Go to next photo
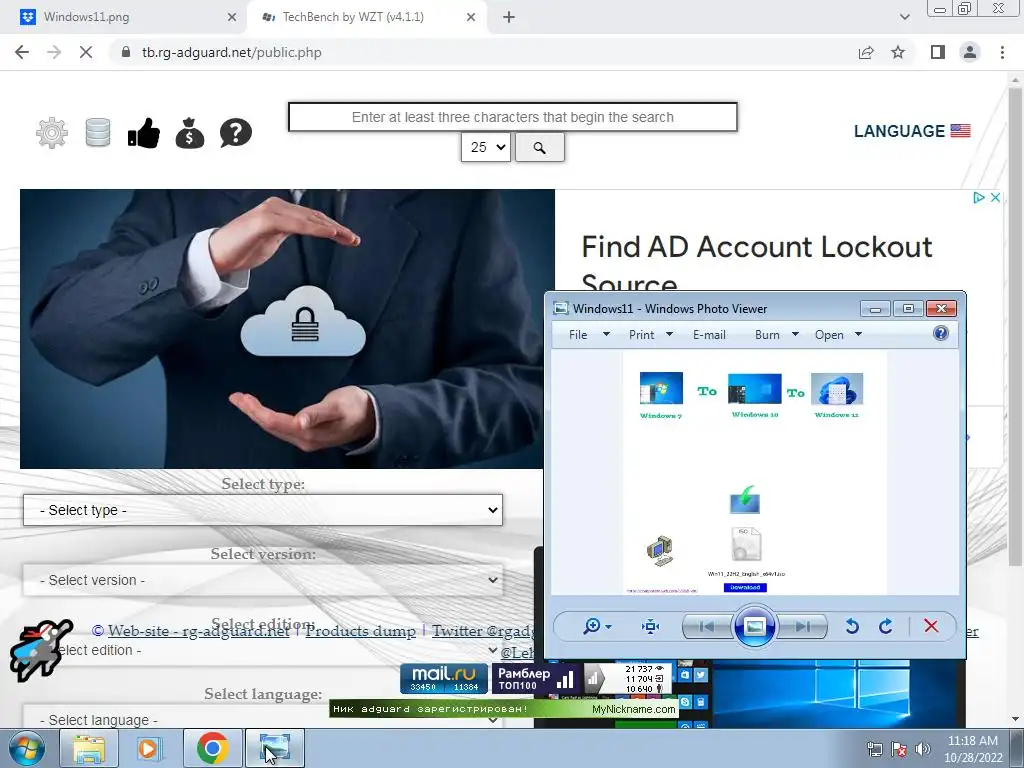 point(803,626)
